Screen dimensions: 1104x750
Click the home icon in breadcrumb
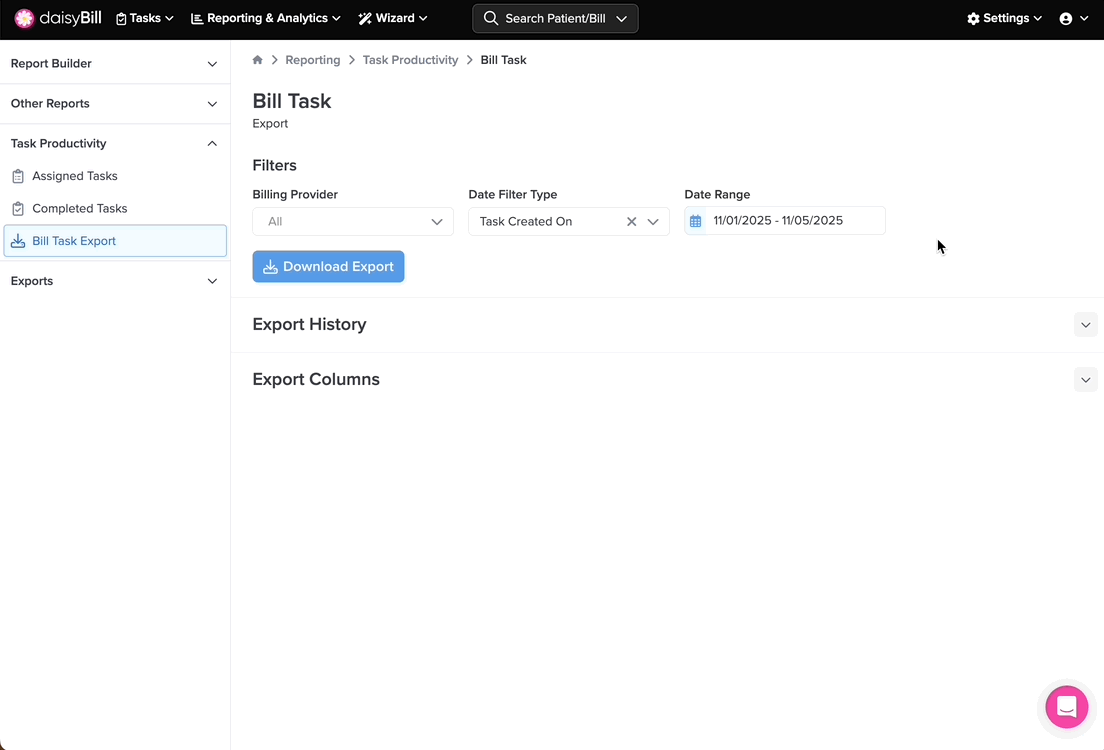click(x=258, y=60)
